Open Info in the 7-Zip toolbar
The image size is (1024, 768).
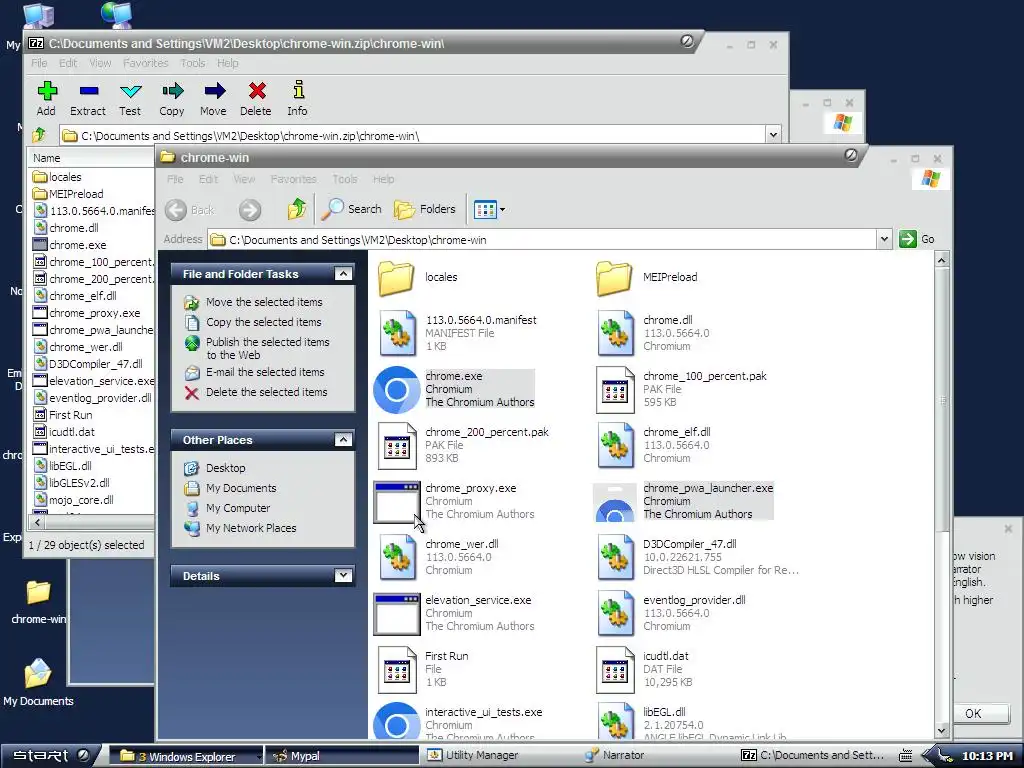[298, 99]
